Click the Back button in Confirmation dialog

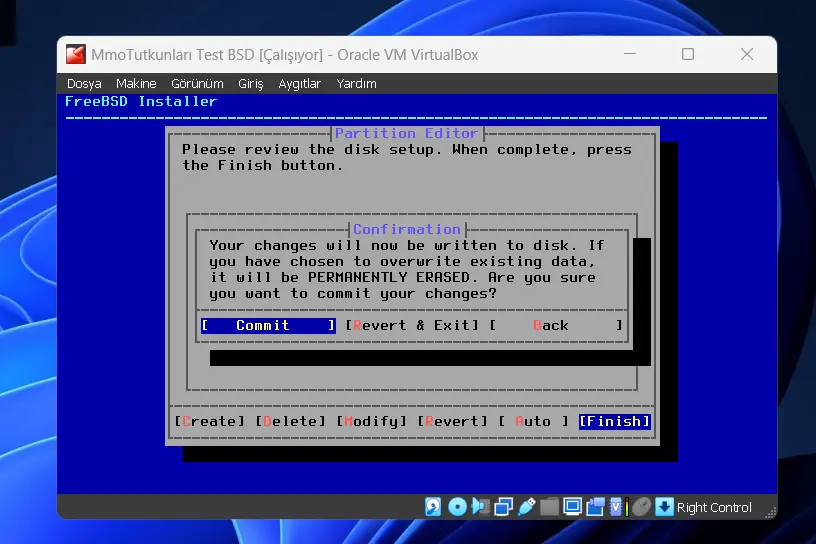(x=556, y=325)
